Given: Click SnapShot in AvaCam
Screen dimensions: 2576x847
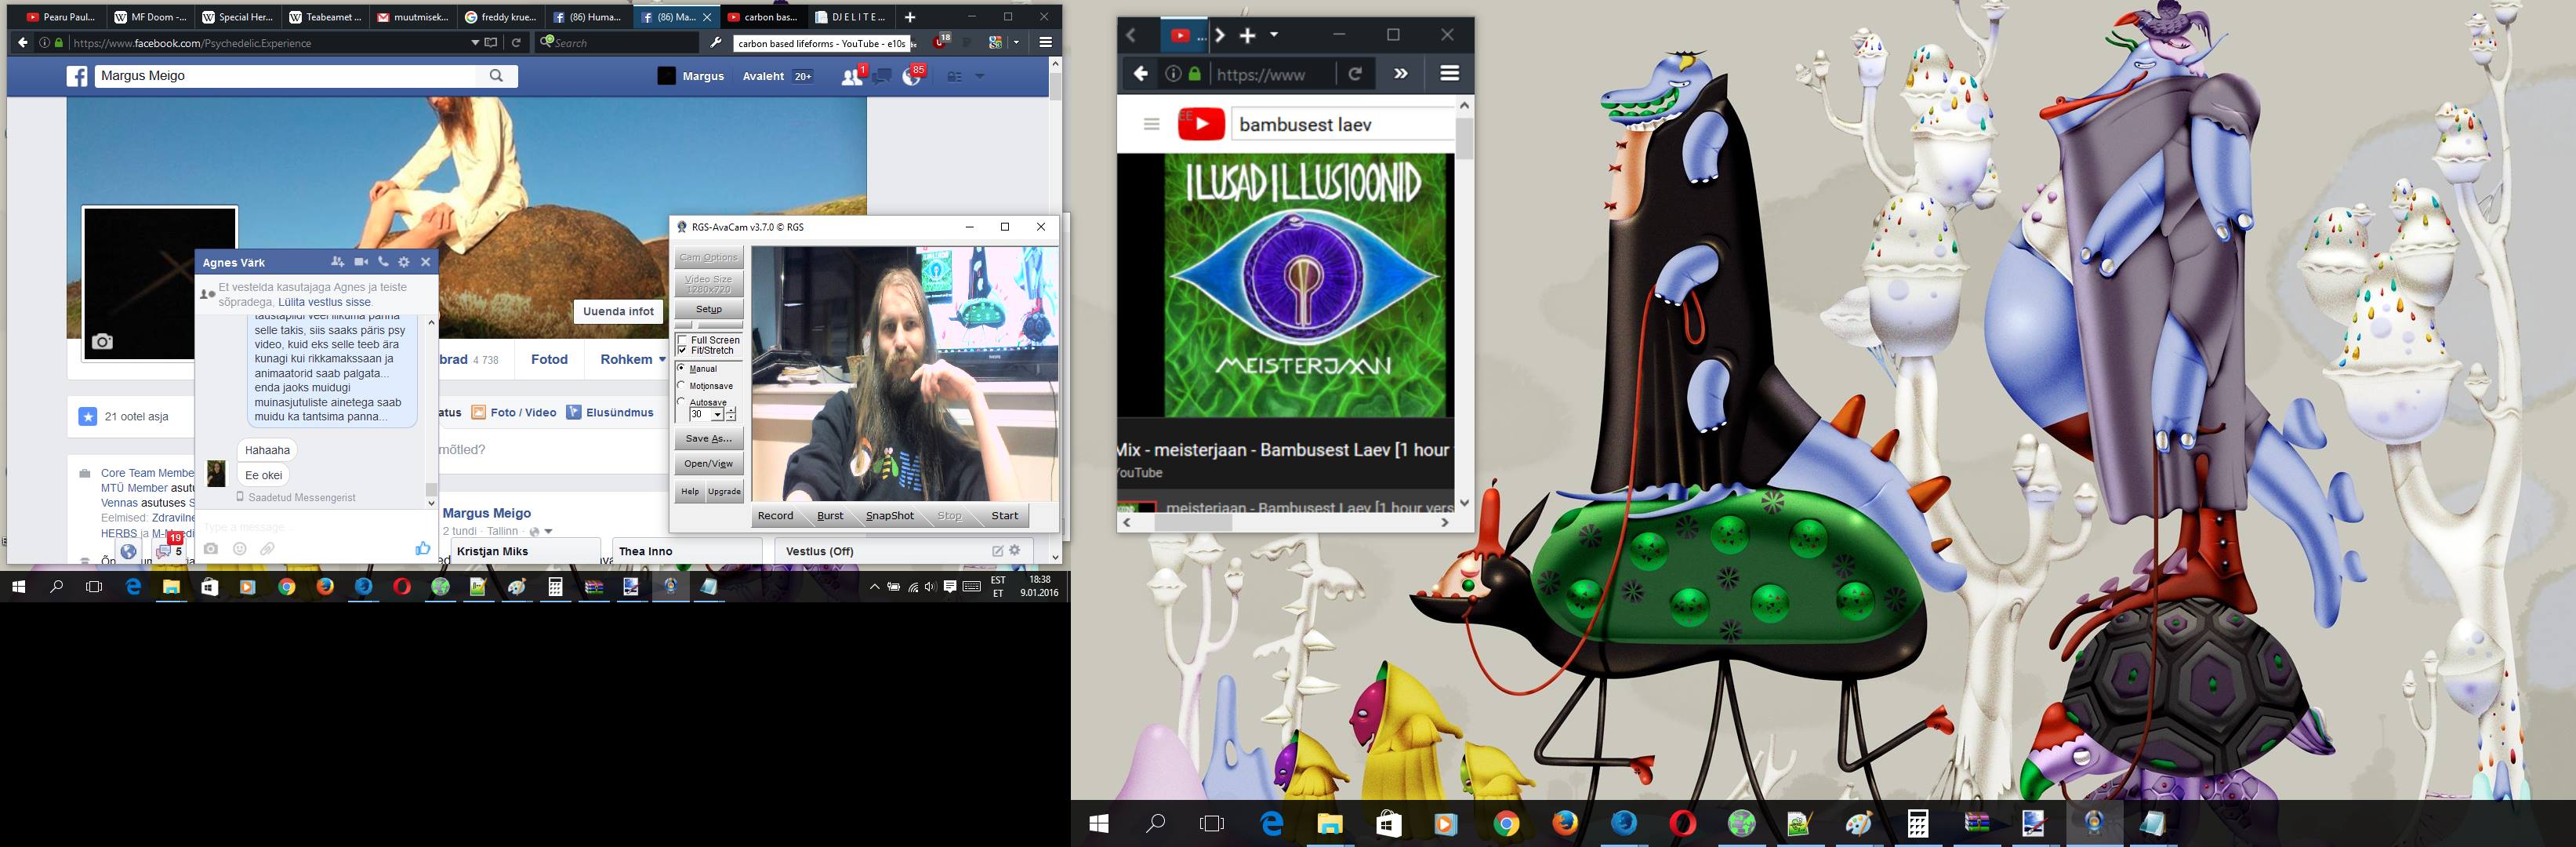Looking at the screenshot, I should click(890, 516).
